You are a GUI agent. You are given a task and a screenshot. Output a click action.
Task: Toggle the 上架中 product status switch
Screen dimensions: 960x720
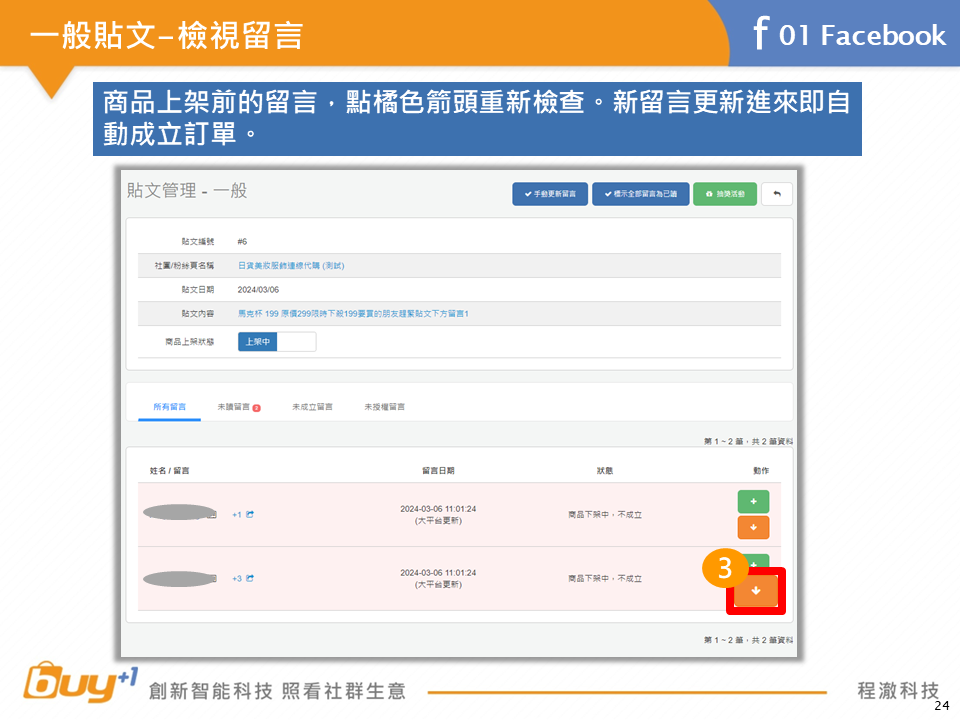coord(277,342)
